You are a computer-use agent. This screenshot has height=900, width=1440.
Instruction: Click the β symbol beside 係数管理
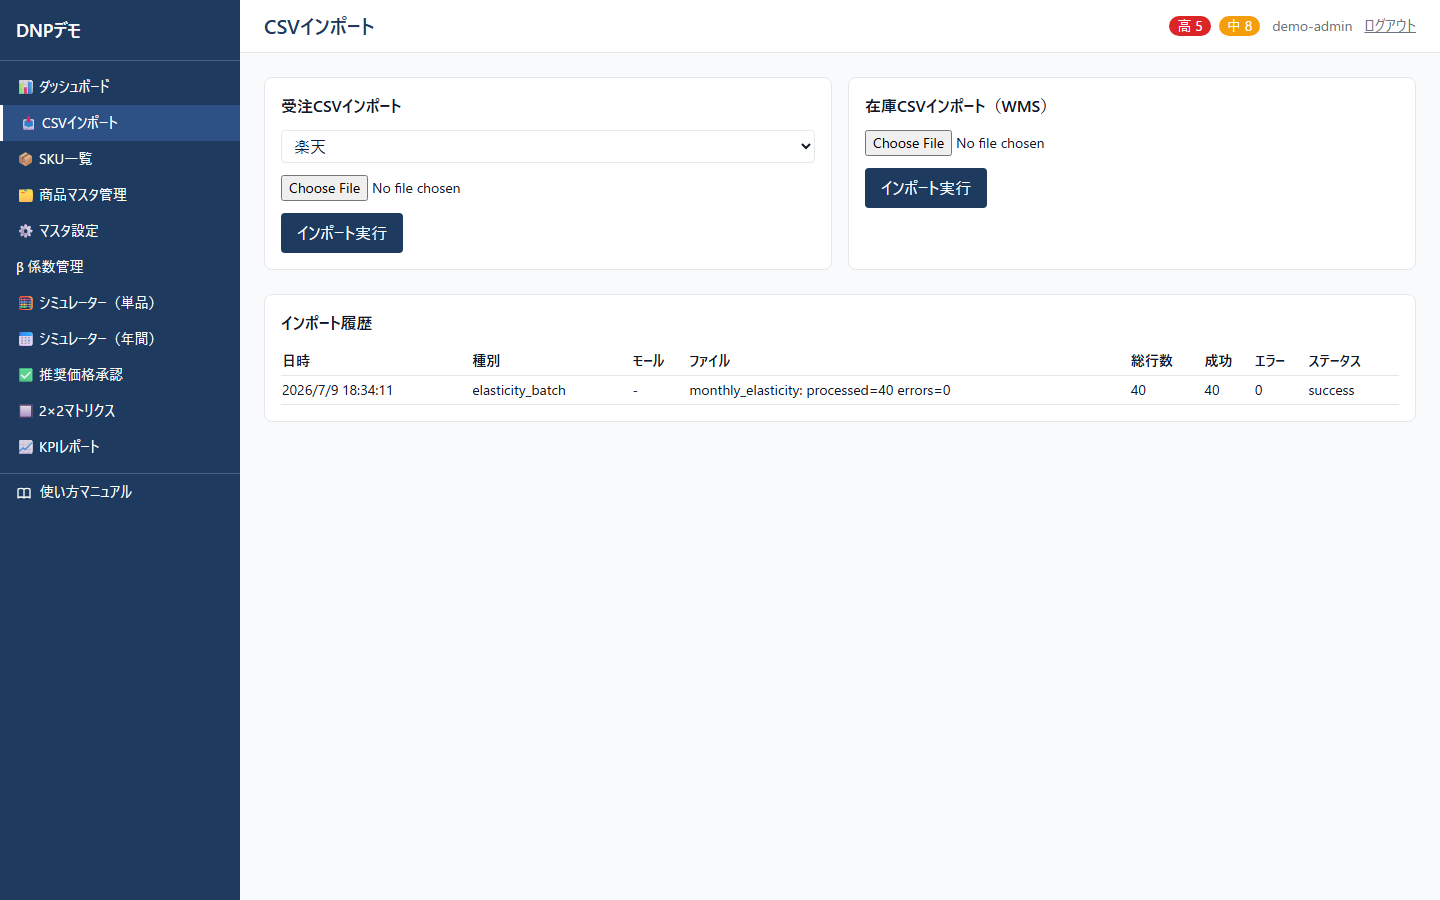click(20, 267)
